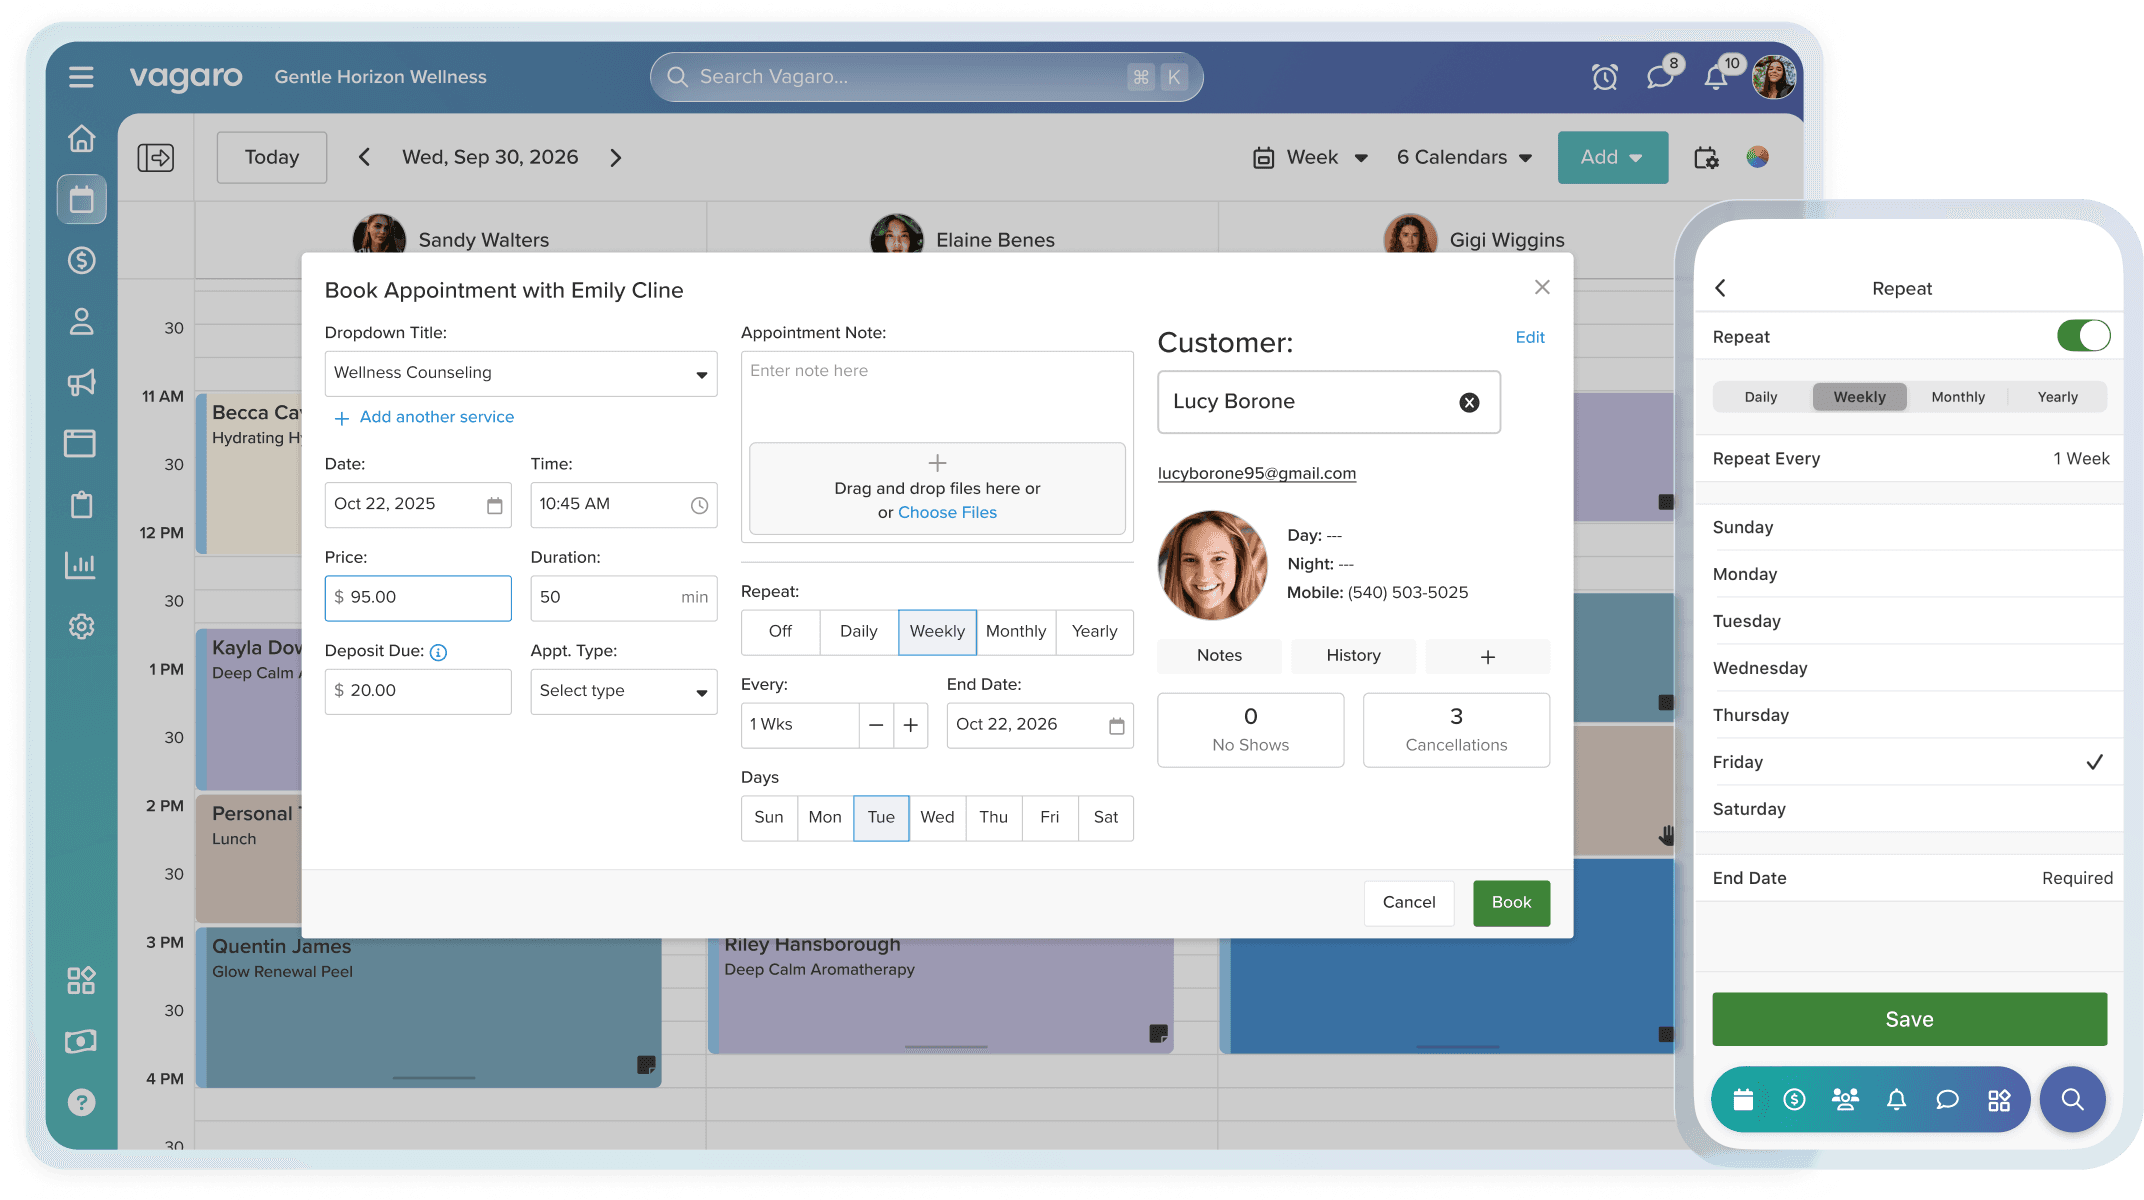Expand the 6 Calendars dropdown
2144x1200 pixels.
1464,158
